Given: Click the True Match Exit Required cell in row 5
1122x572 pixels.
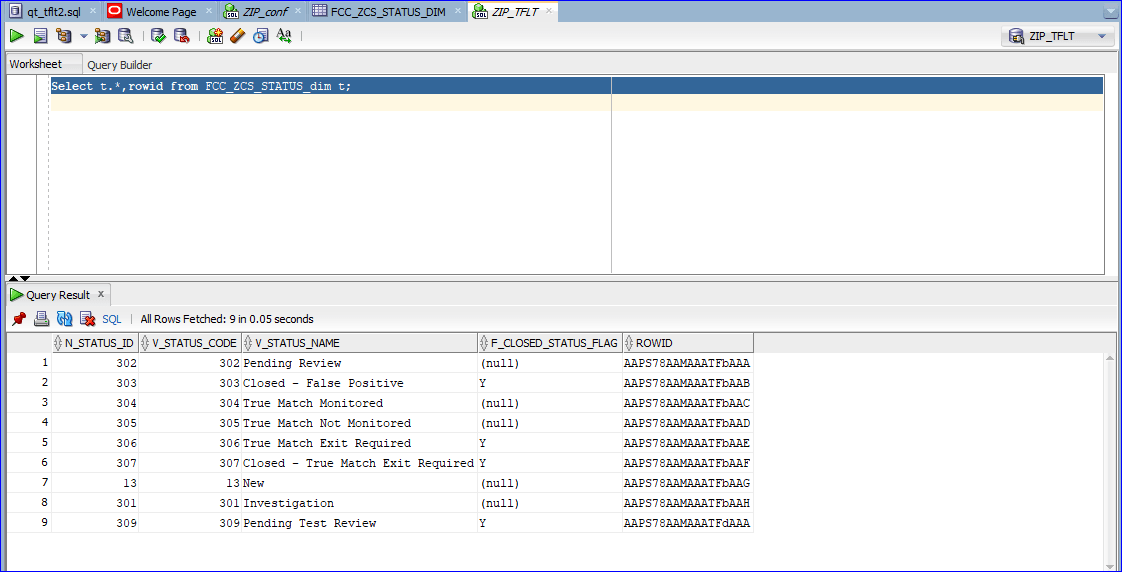Looking at the screenshot, I should [359, 443].
